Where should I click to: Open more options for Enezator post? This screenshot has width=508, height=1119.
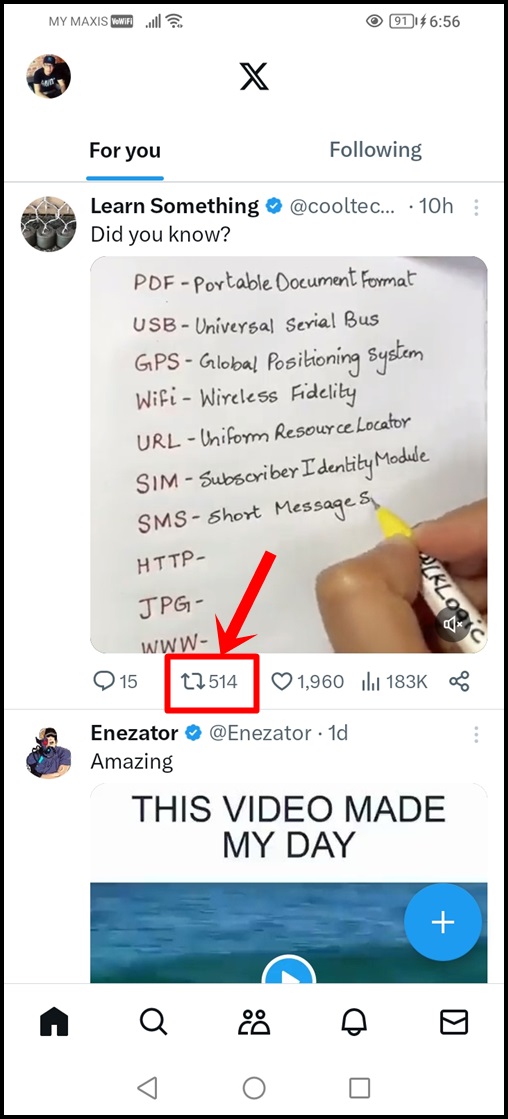476,734
